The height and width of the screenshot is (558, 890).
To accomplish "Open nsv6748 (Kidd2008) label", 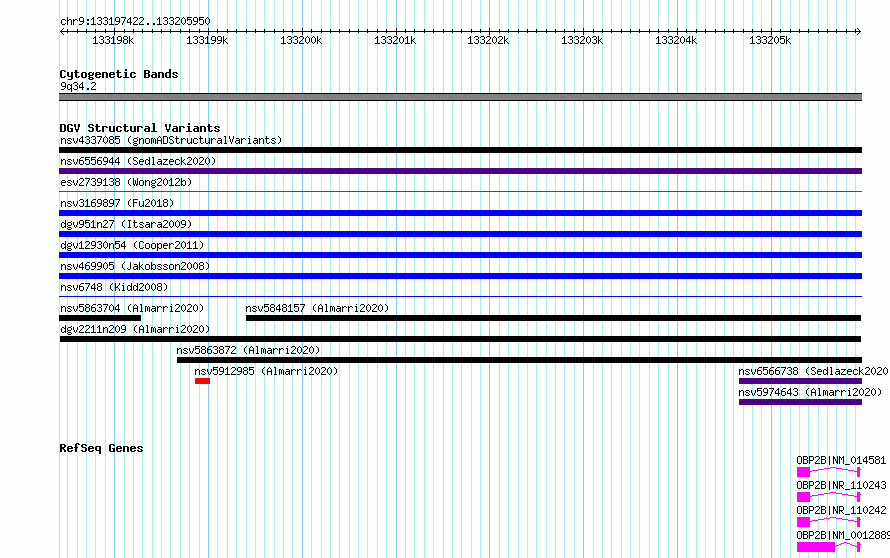I will (114, 287).
